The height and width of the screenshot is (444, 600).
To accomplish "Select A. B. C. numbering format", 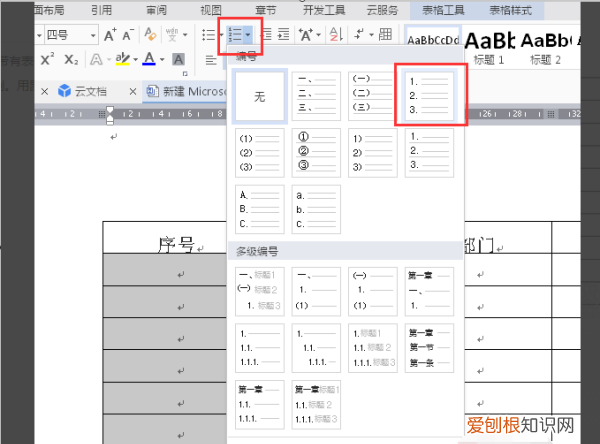I will click(x=259, y=209).
